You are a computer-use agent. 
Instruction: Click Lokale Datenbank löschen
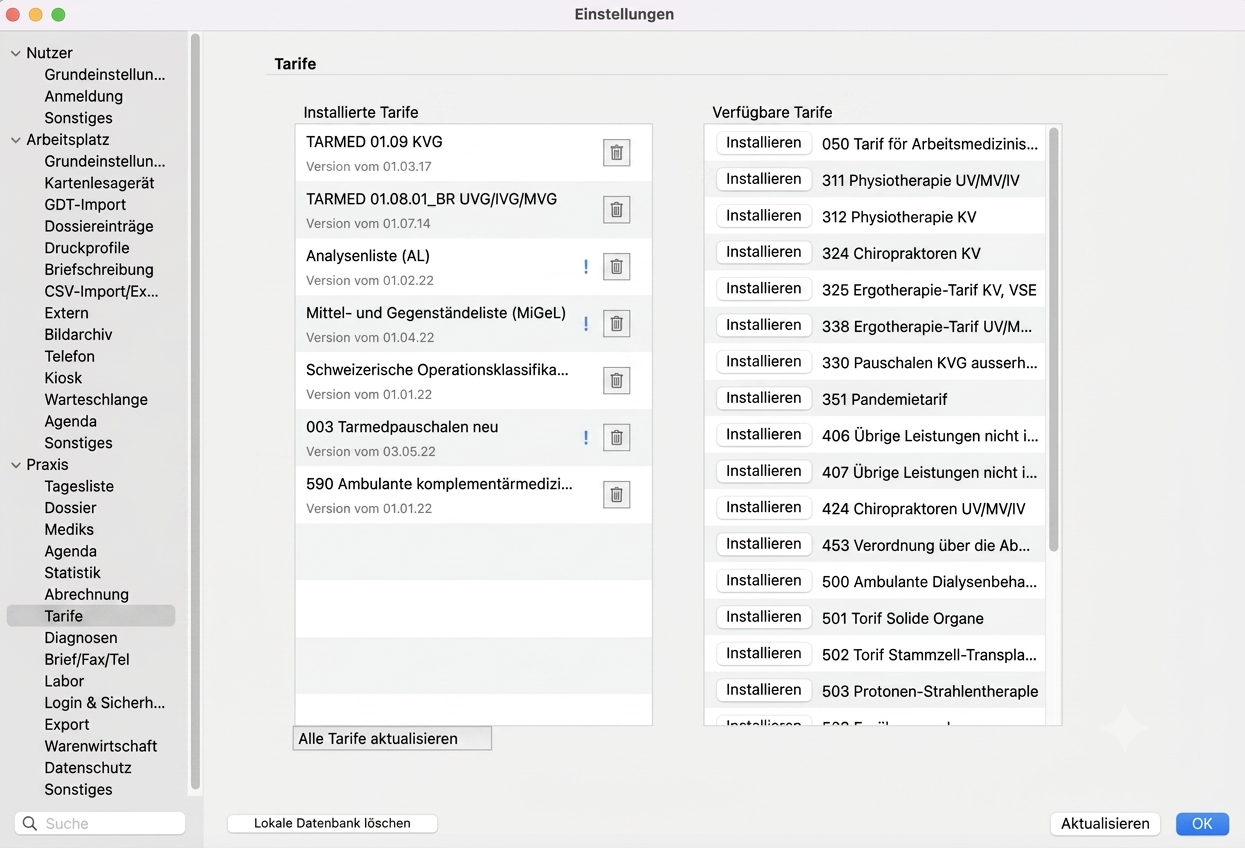[332, 823]
